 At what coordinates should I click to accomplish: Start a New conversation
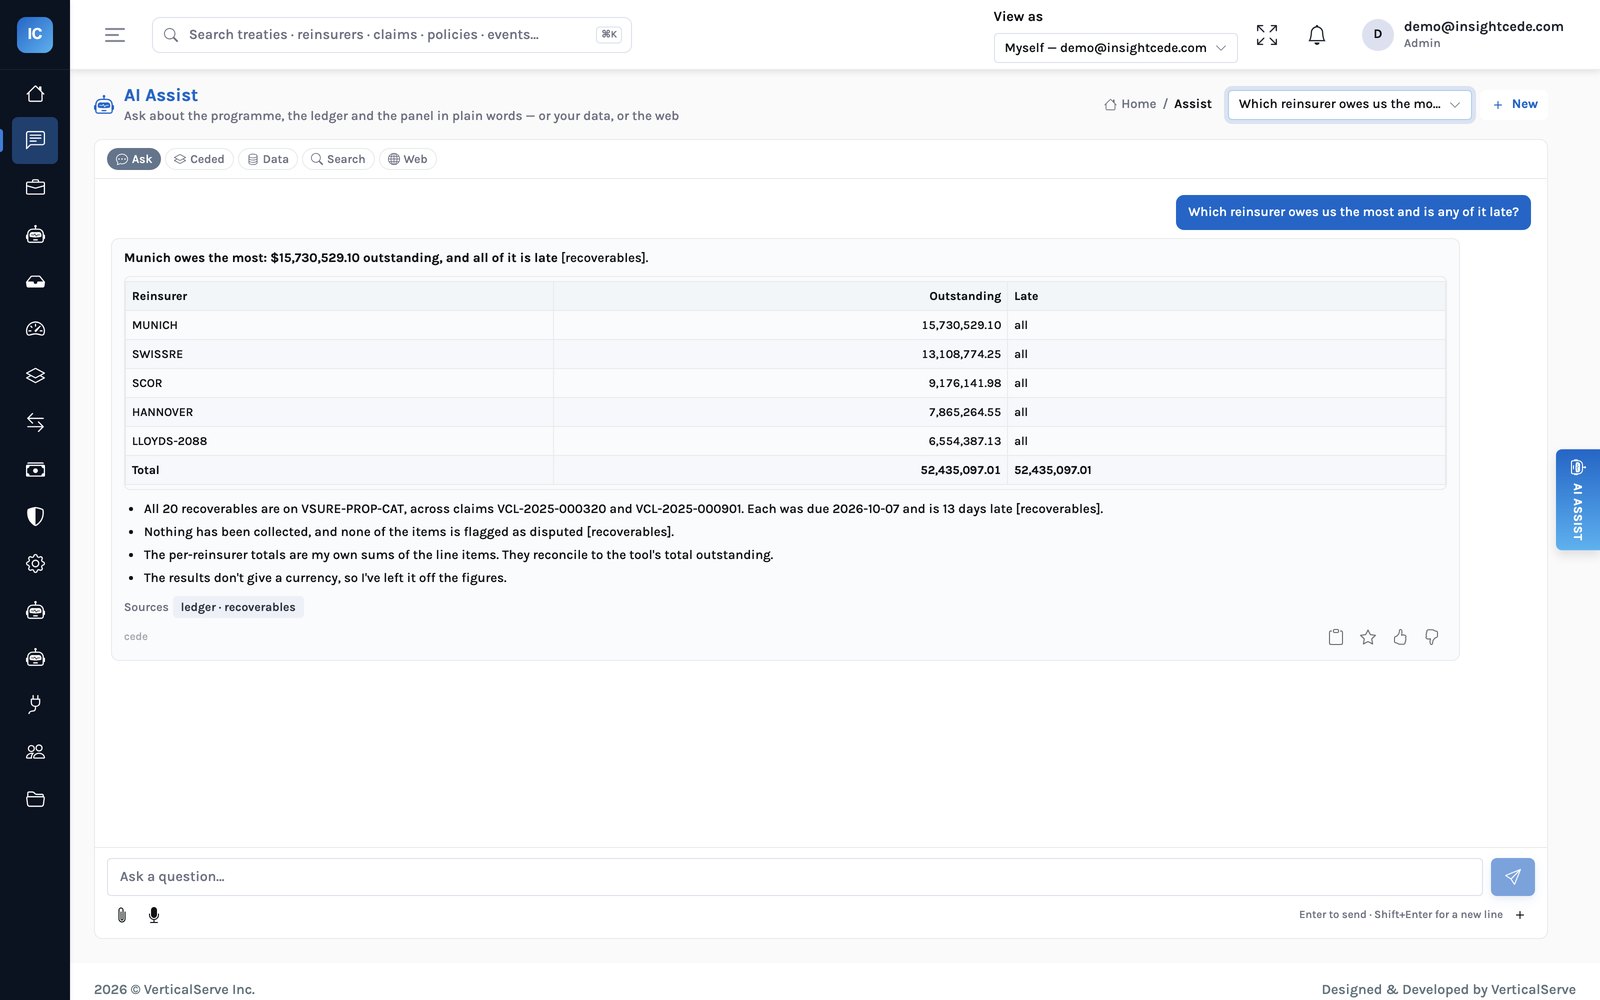pos(1515,104)
